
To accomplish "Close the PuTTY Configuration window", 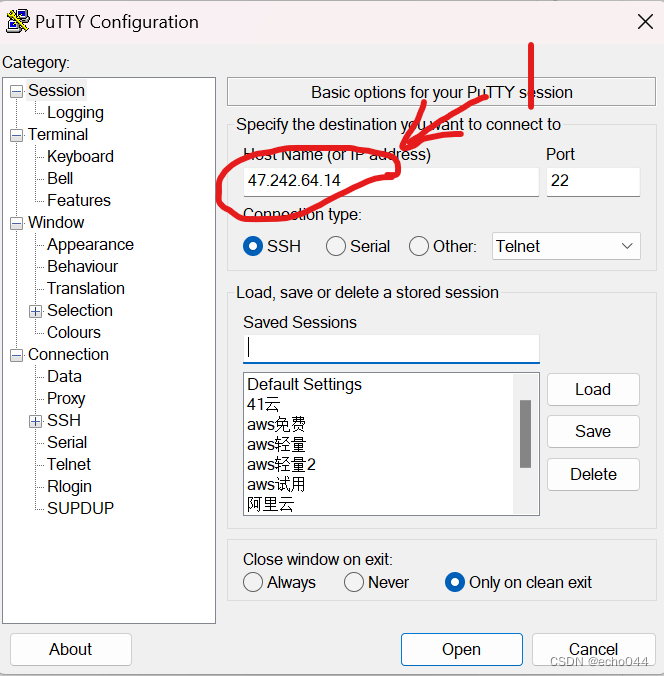I will (645, 21).
